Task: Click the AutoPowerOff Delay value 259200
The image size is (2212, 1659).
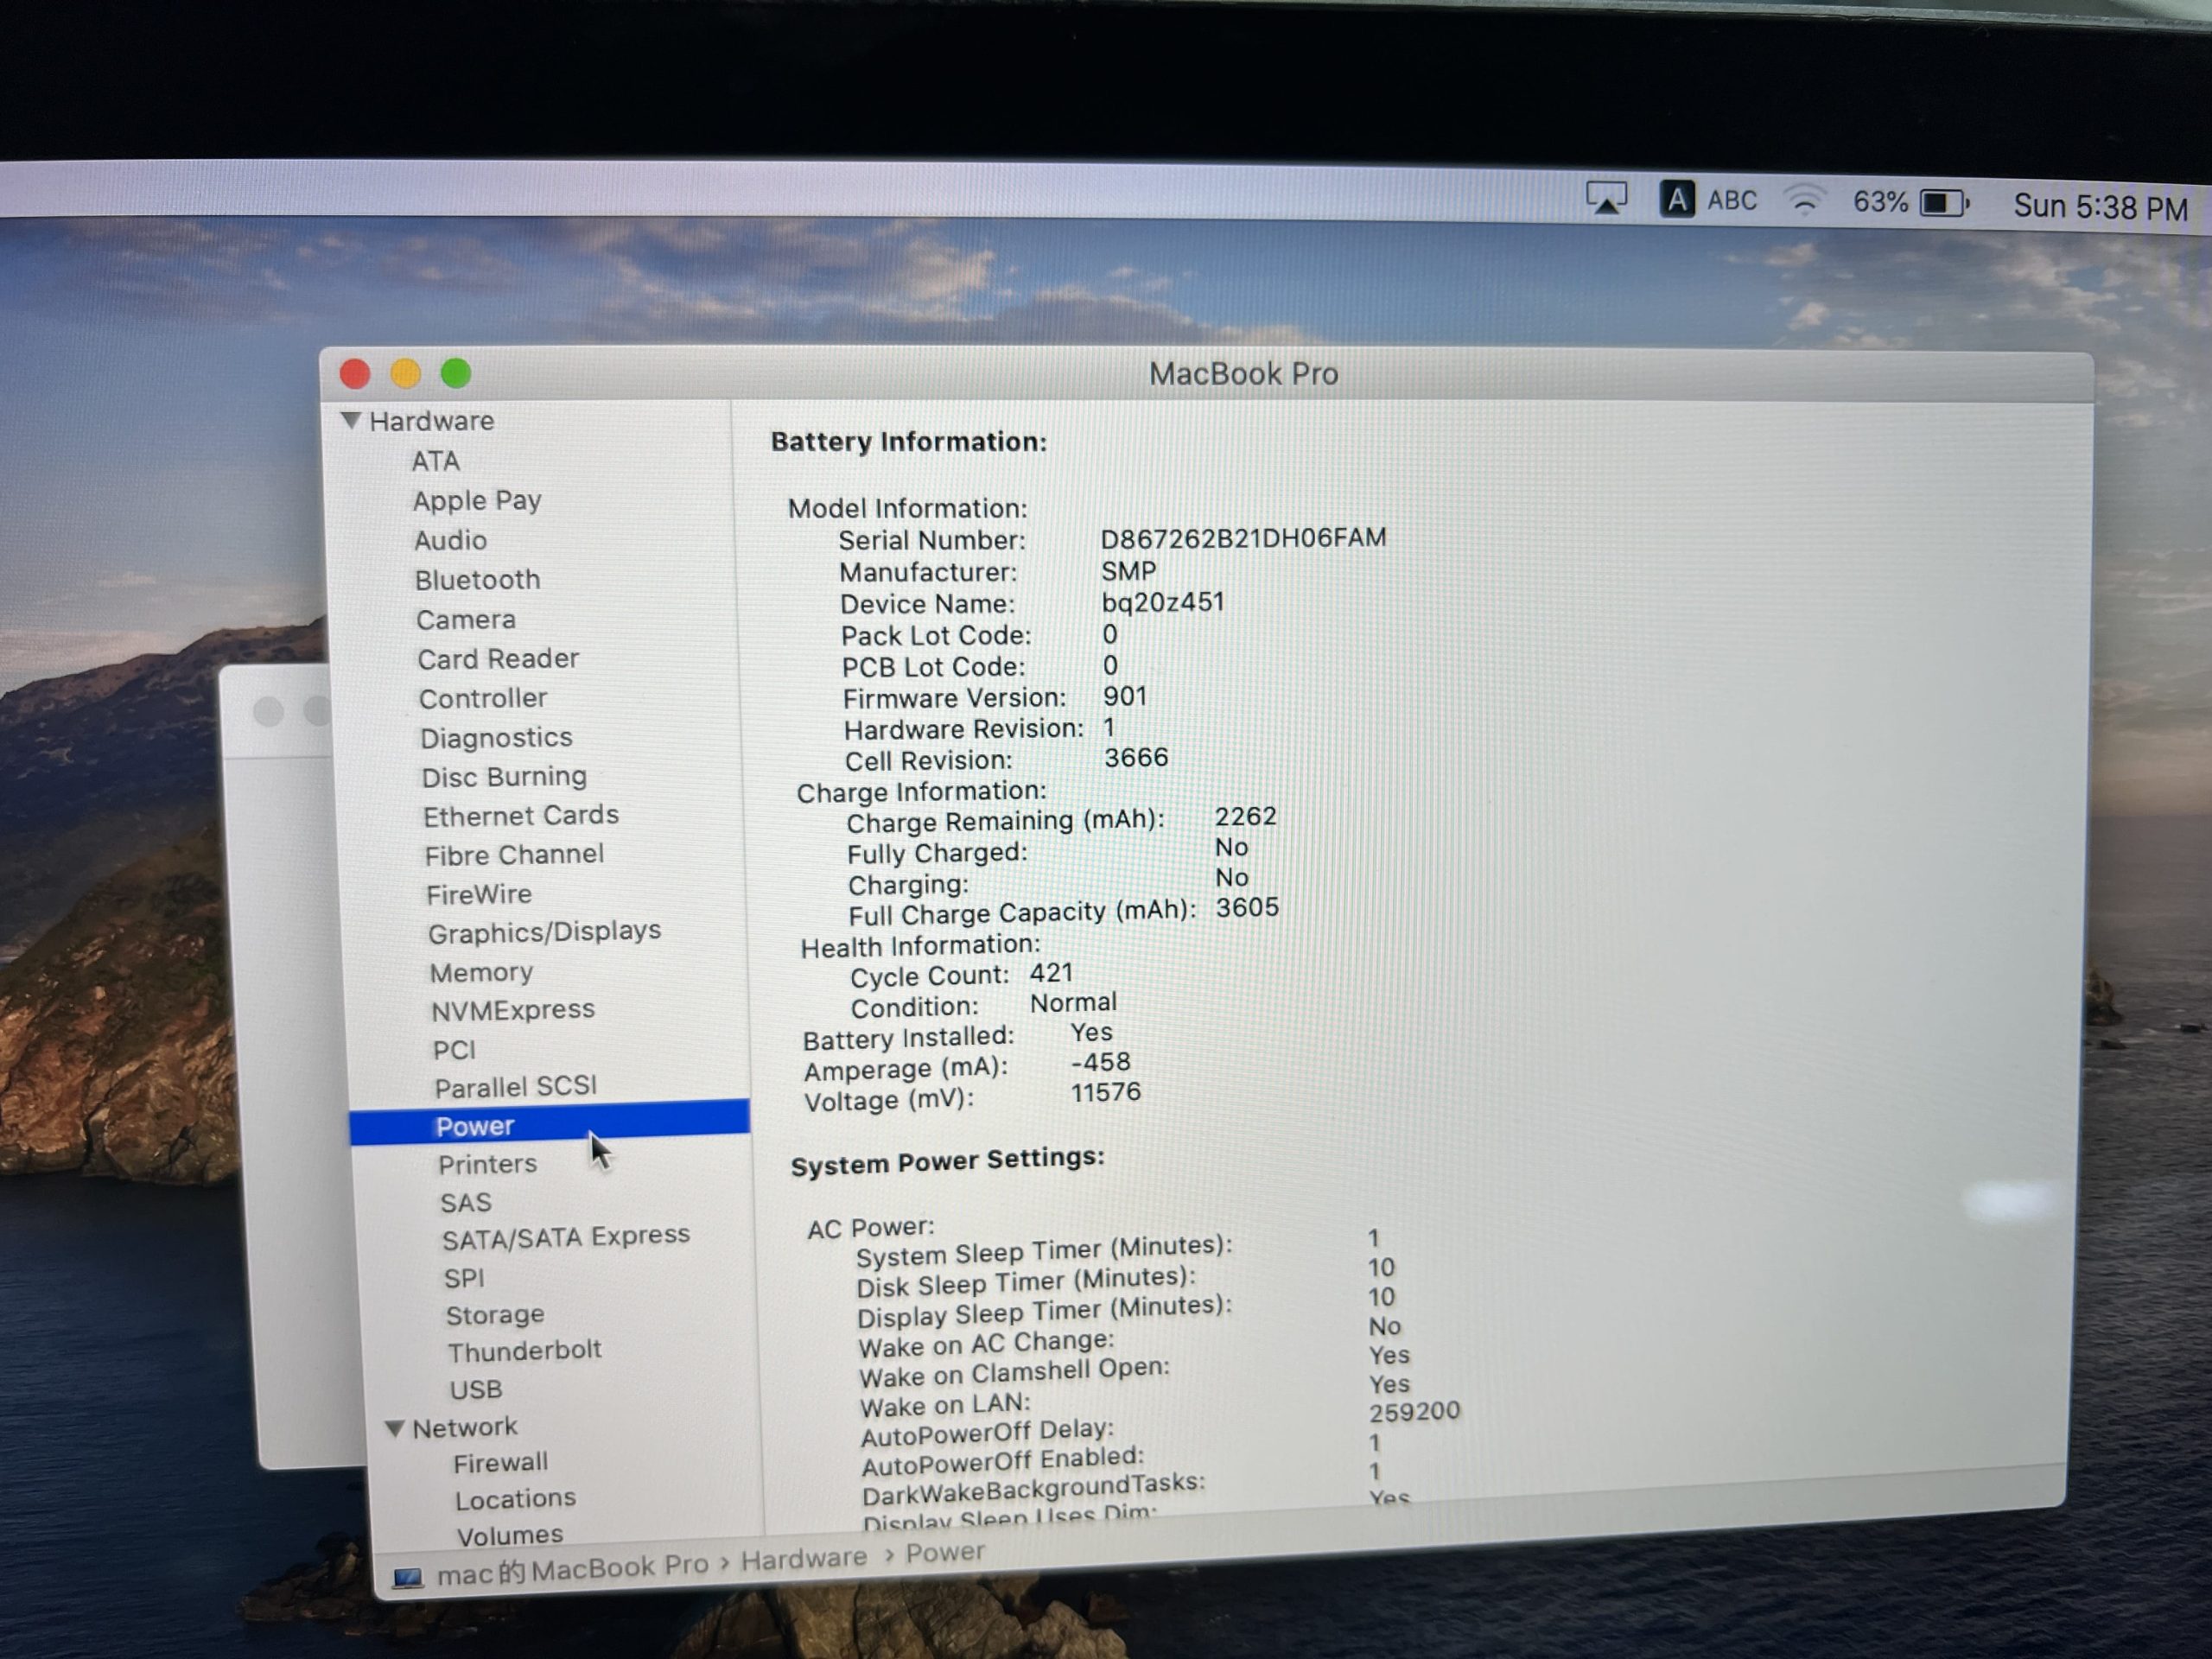Action: (x=1414, y=1412)
